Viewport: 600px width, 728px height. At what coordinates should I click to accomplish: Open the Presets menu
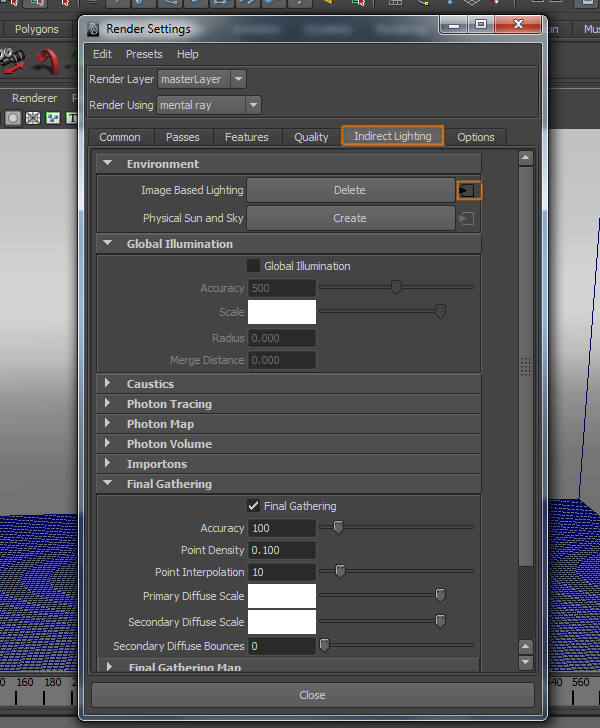144,54
